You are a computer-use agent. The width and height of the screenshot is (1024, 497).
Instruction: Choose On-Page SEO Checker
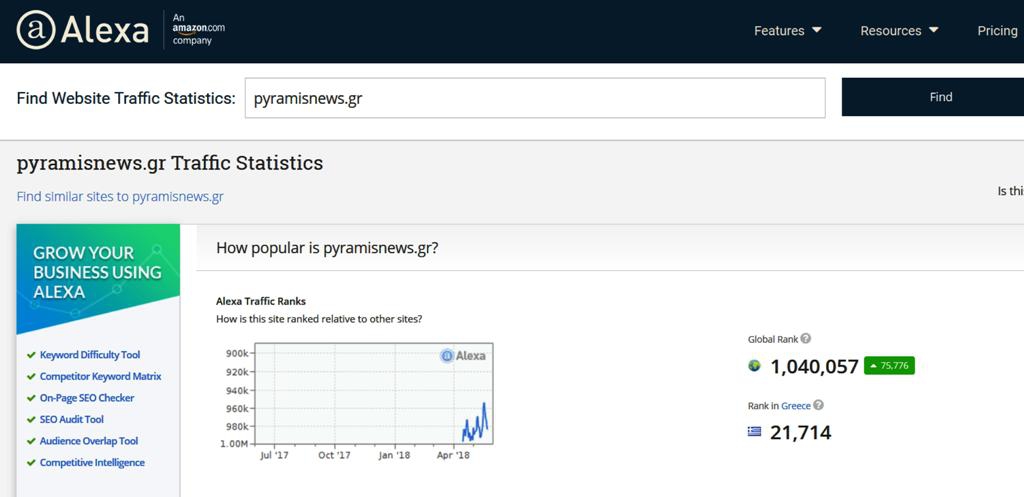pyautogui.click(x=87, y=398)
